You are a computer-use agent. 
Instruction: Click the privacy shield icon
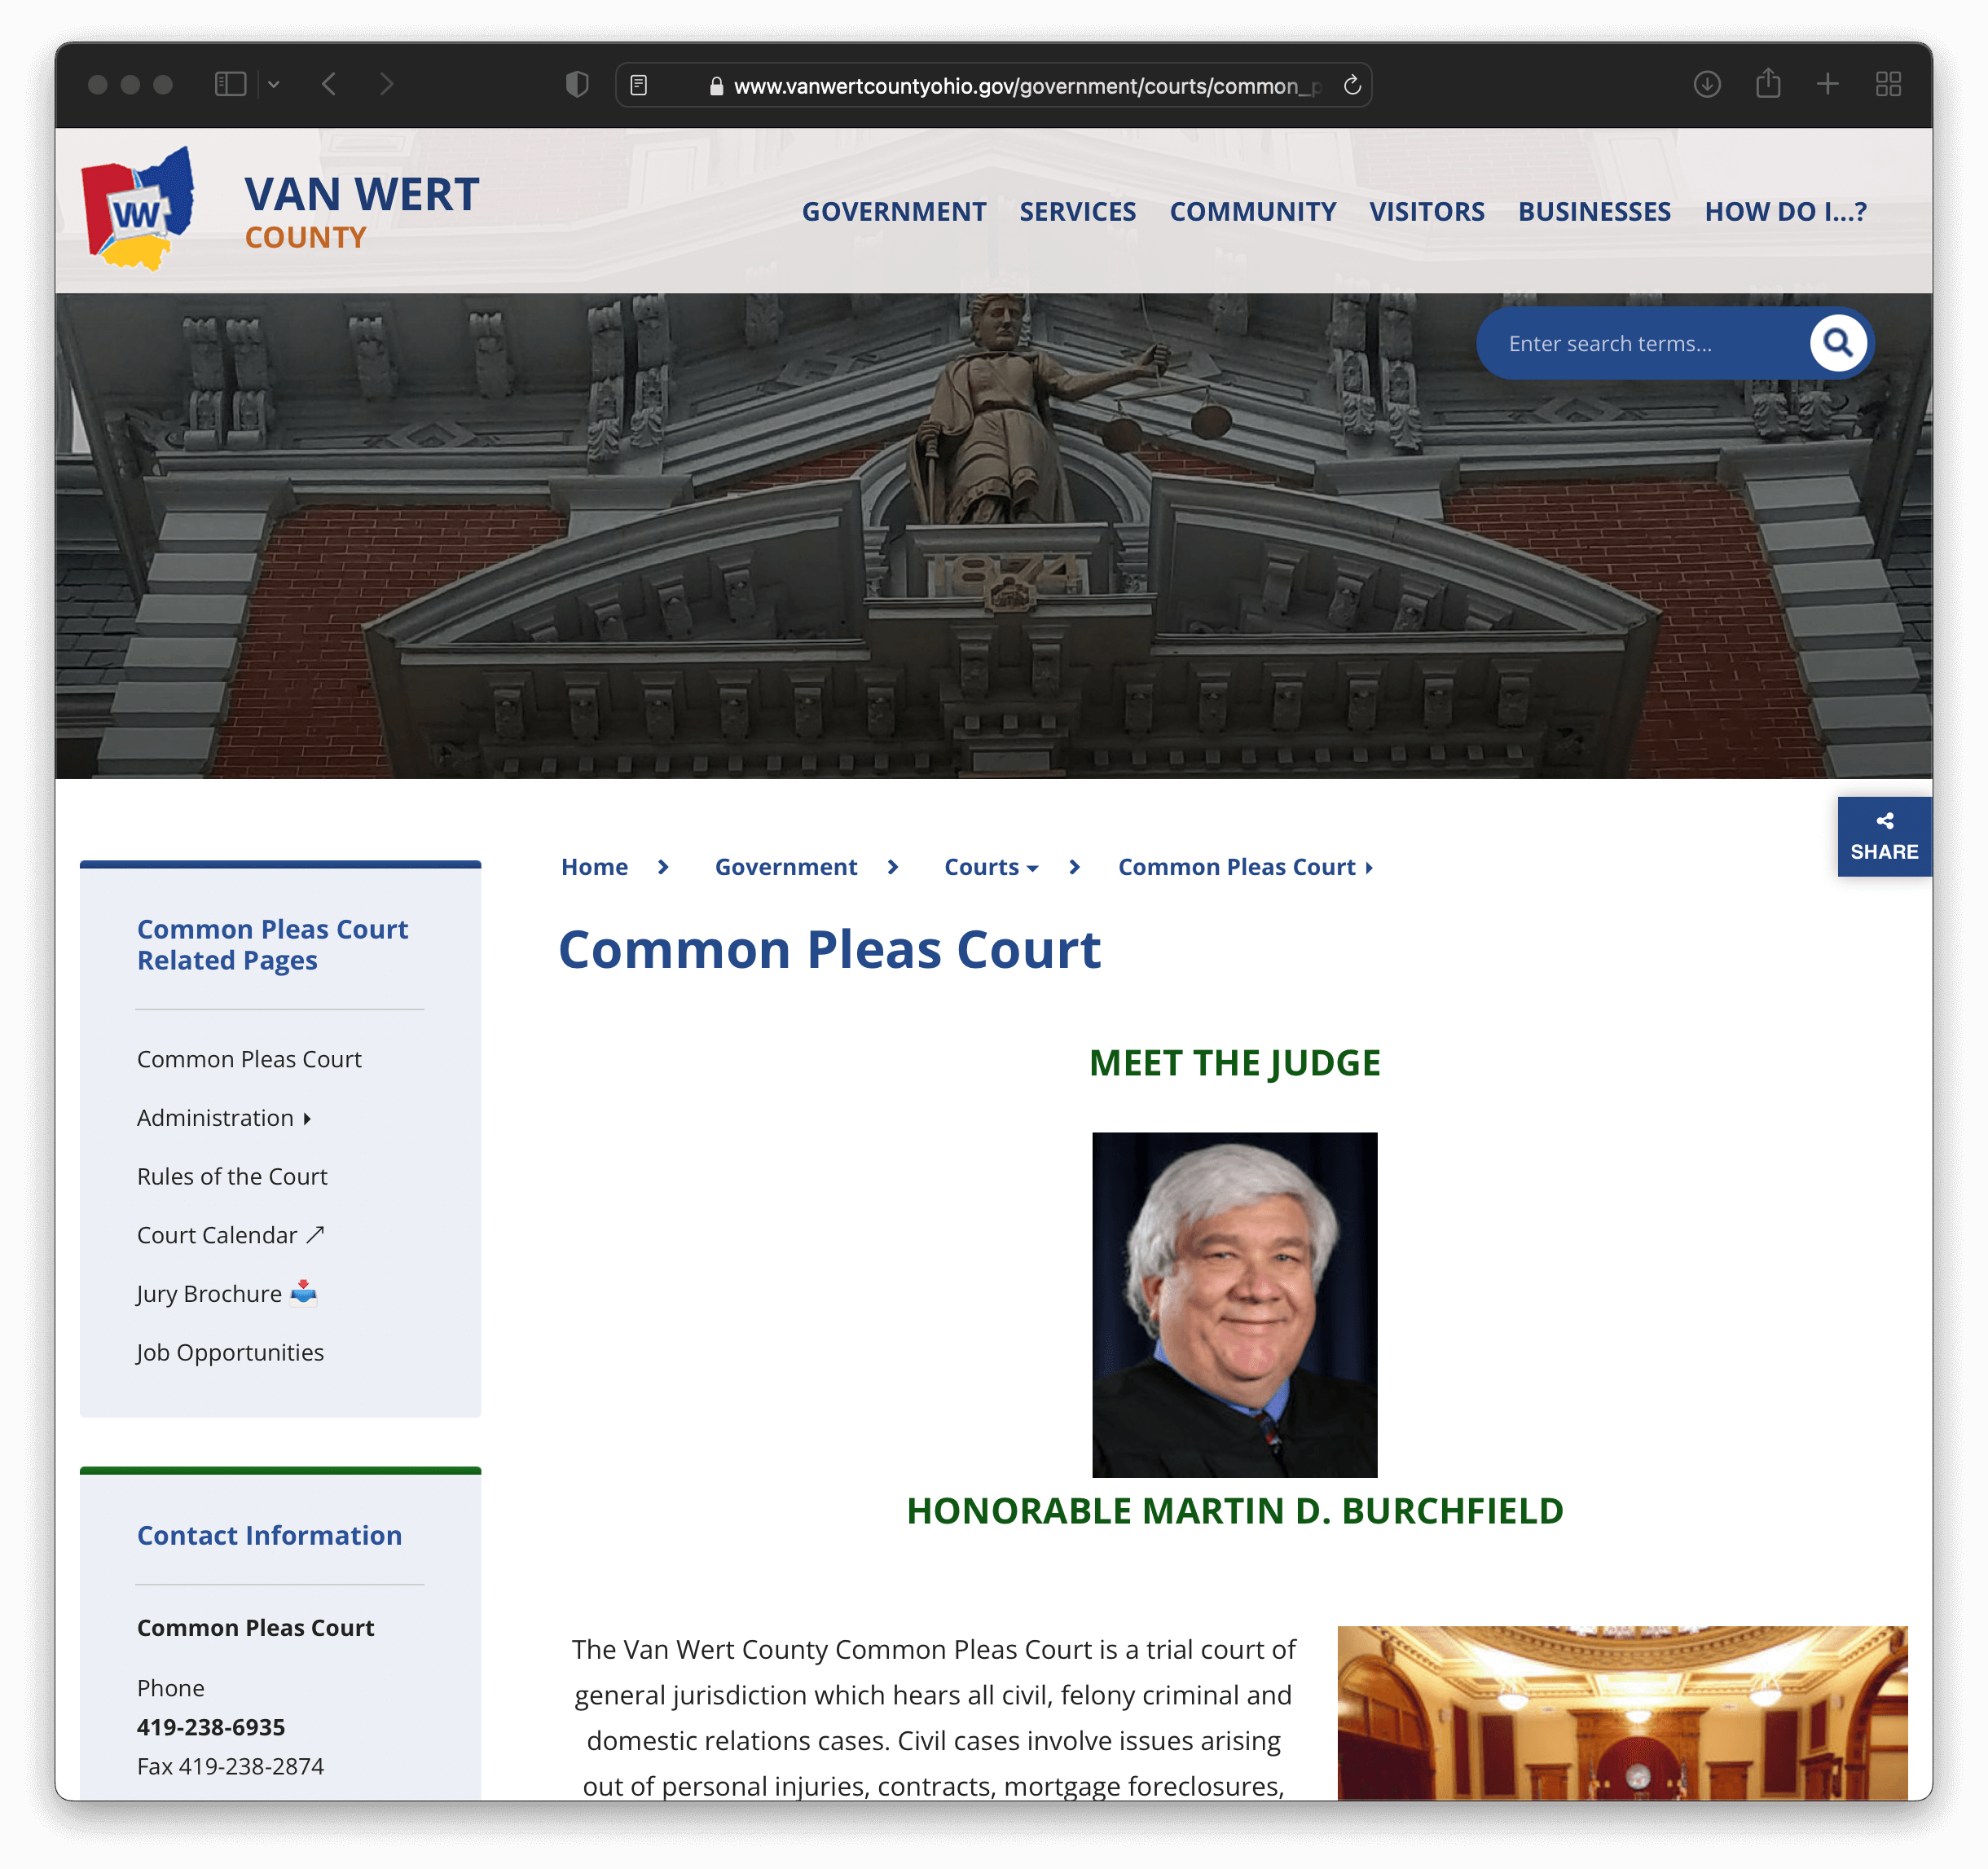[x=577, y=84]
